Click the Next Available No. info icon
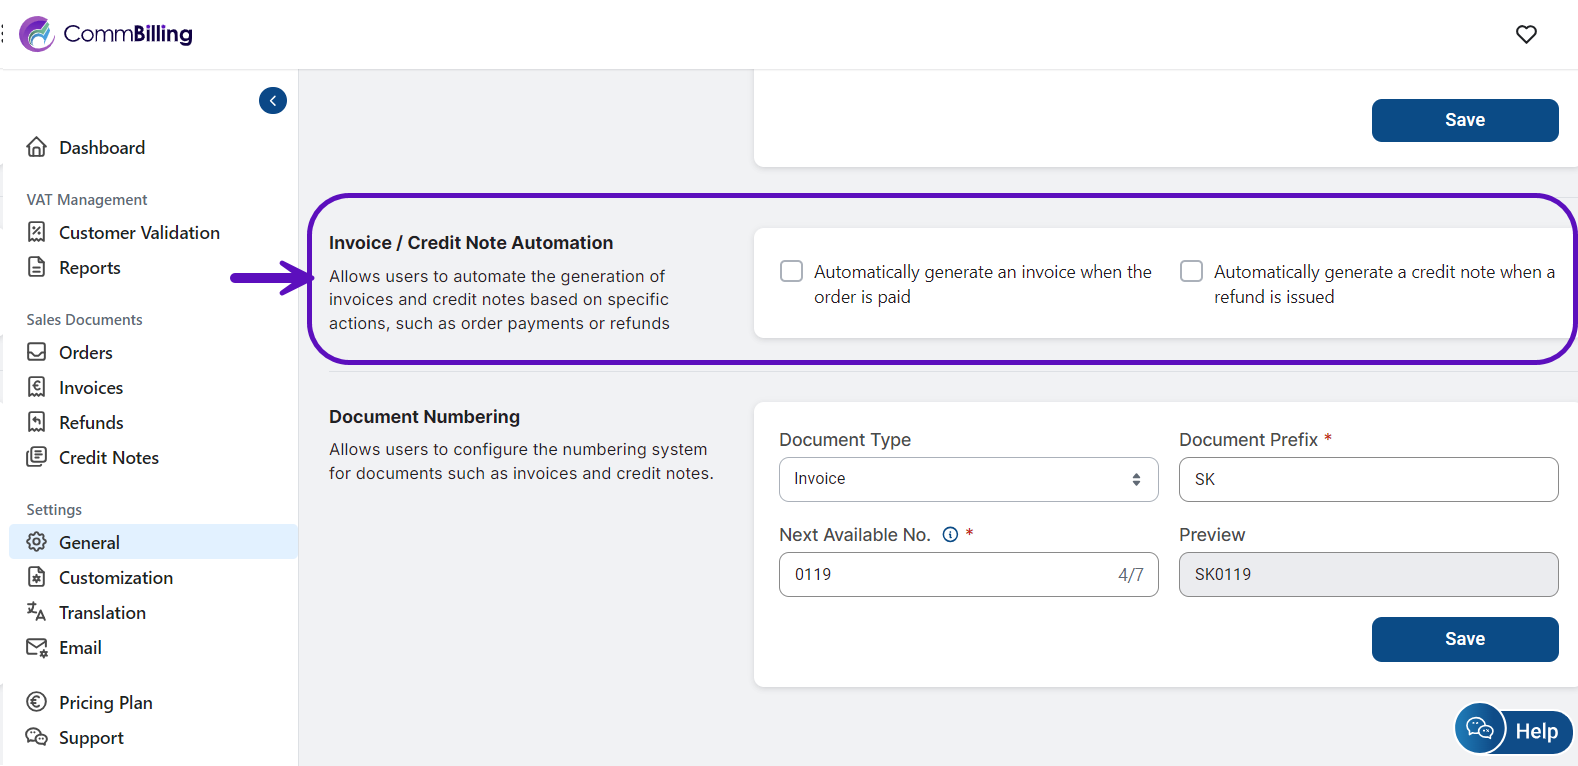This screenshot has height=766, width=1578. point(950,535)
